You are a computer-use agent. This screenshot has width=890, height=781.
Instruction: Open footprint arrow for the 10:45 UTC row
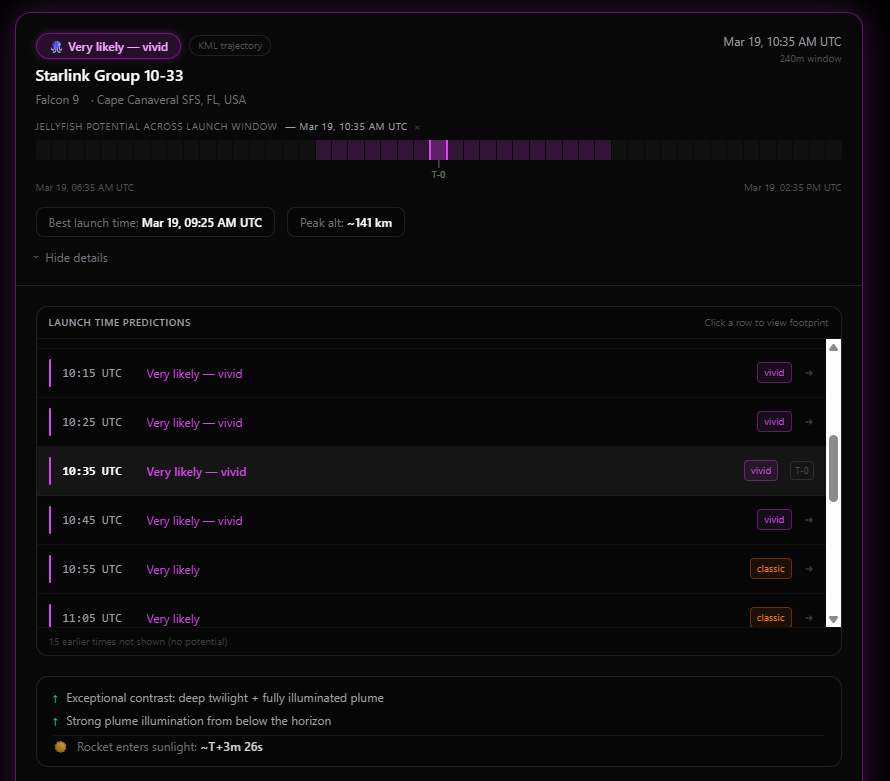[x=809, y=520]
